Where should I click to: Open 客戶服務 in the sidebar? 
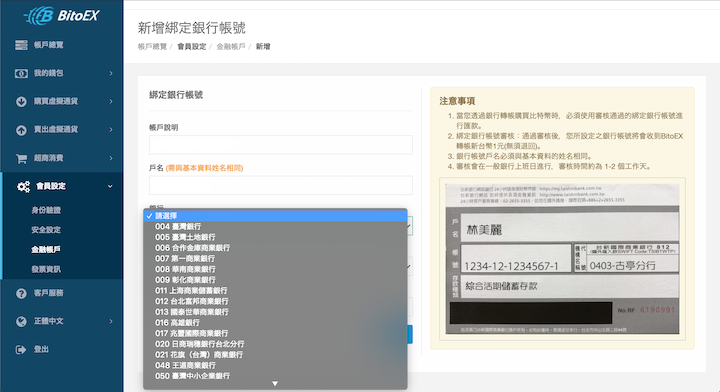point(49,293)
